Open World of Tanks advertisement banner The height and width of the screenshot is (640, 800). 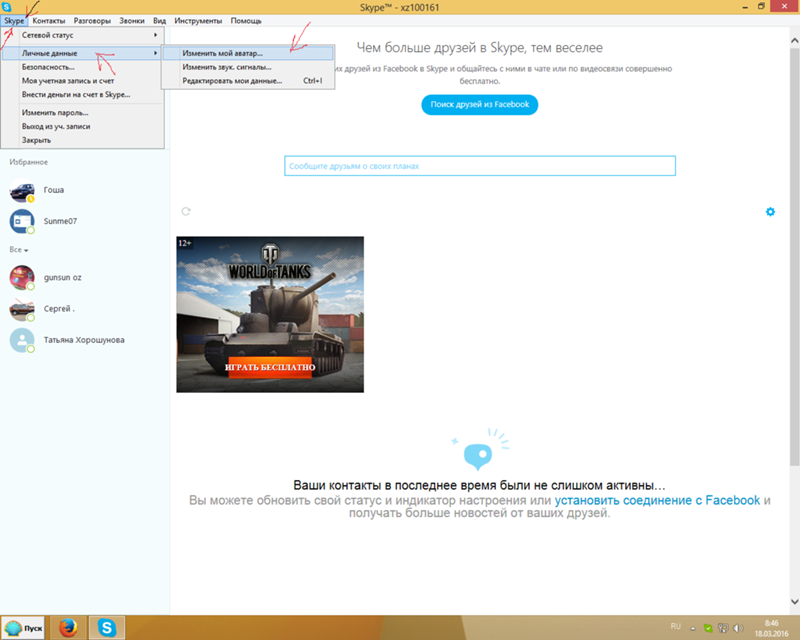pos(270,314)
